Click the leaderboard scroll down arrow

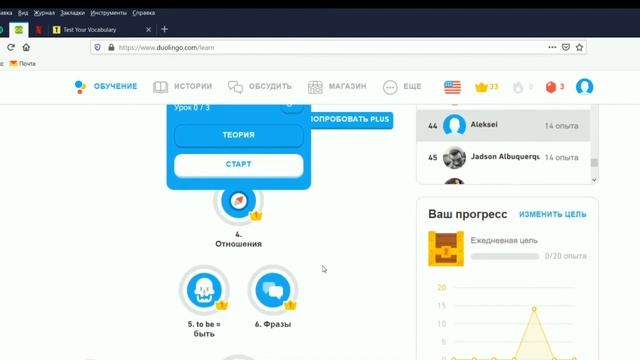tap(594, 180)
